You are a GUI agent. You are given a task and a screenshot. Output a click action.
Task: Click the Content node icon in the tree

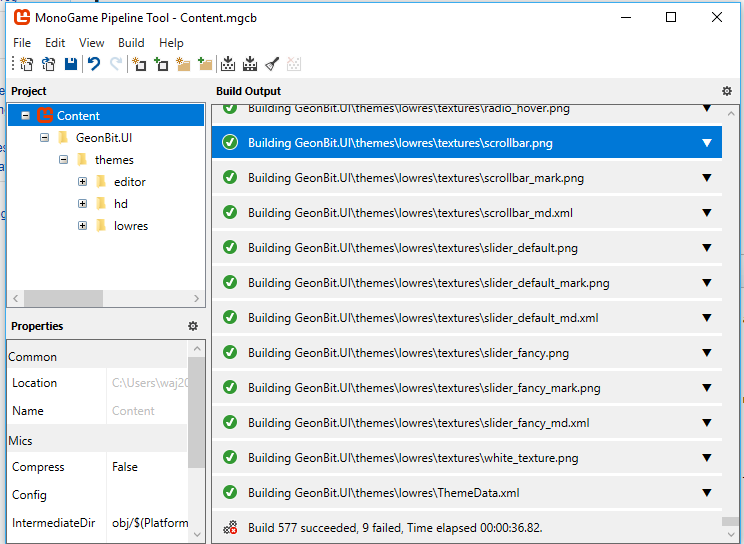tap(45, 115)
